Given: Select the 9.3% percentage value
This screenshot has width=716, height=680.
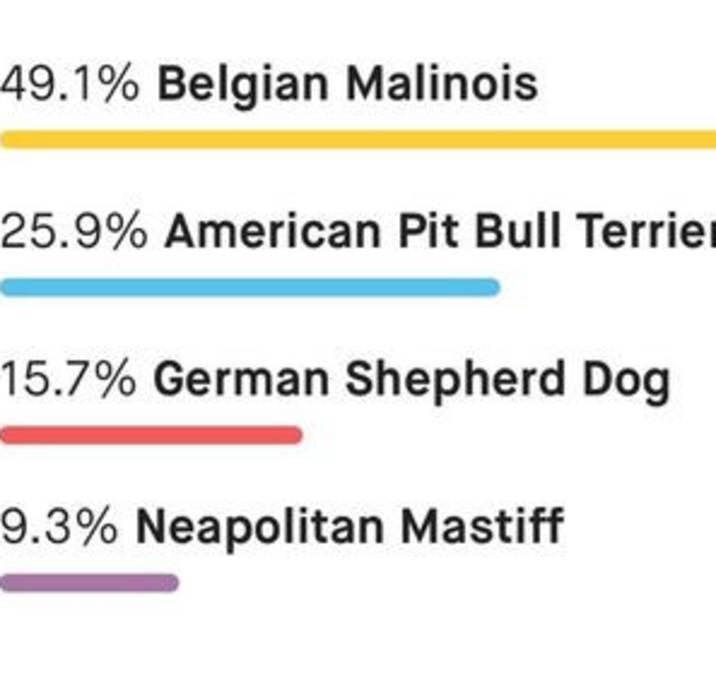Looking at the screenshot, I should coord(59,526).
